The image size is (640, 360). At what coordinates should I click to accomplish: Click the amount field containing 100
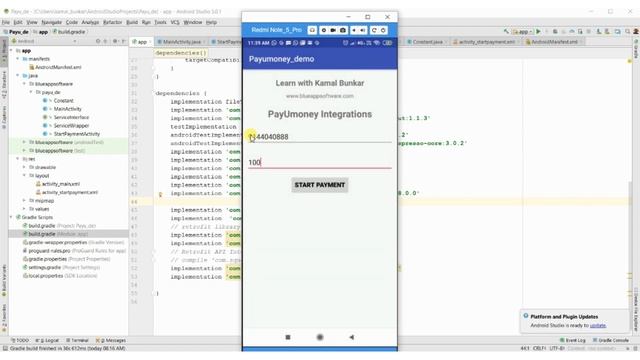320,162
